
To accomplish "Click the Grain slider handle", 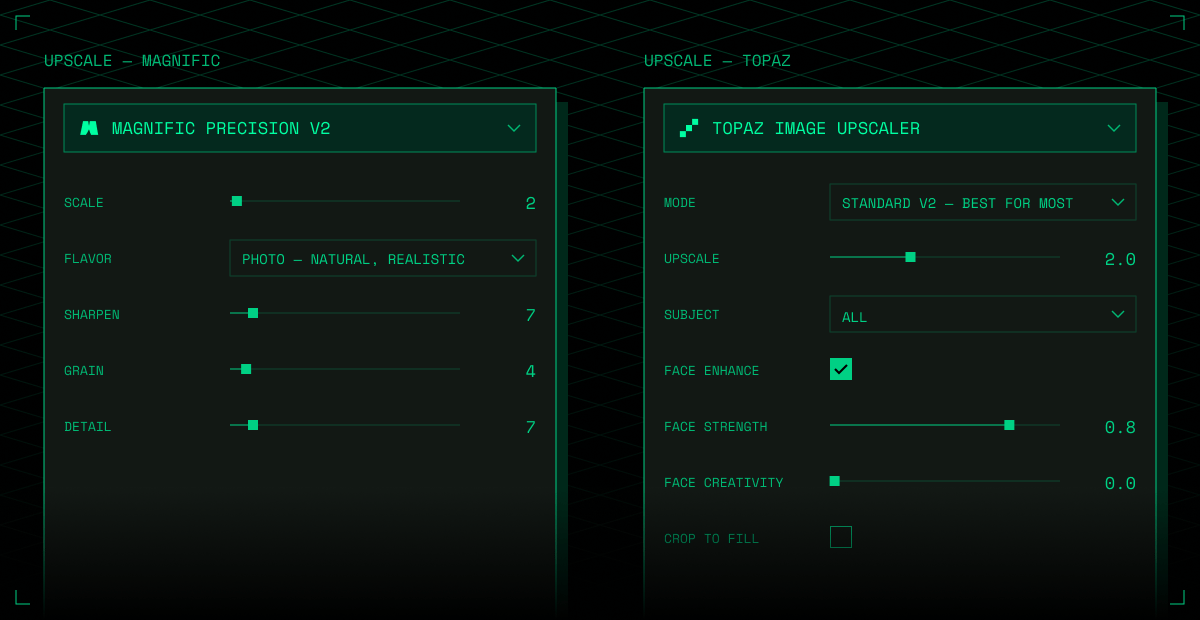I will (x=246, y=369).
